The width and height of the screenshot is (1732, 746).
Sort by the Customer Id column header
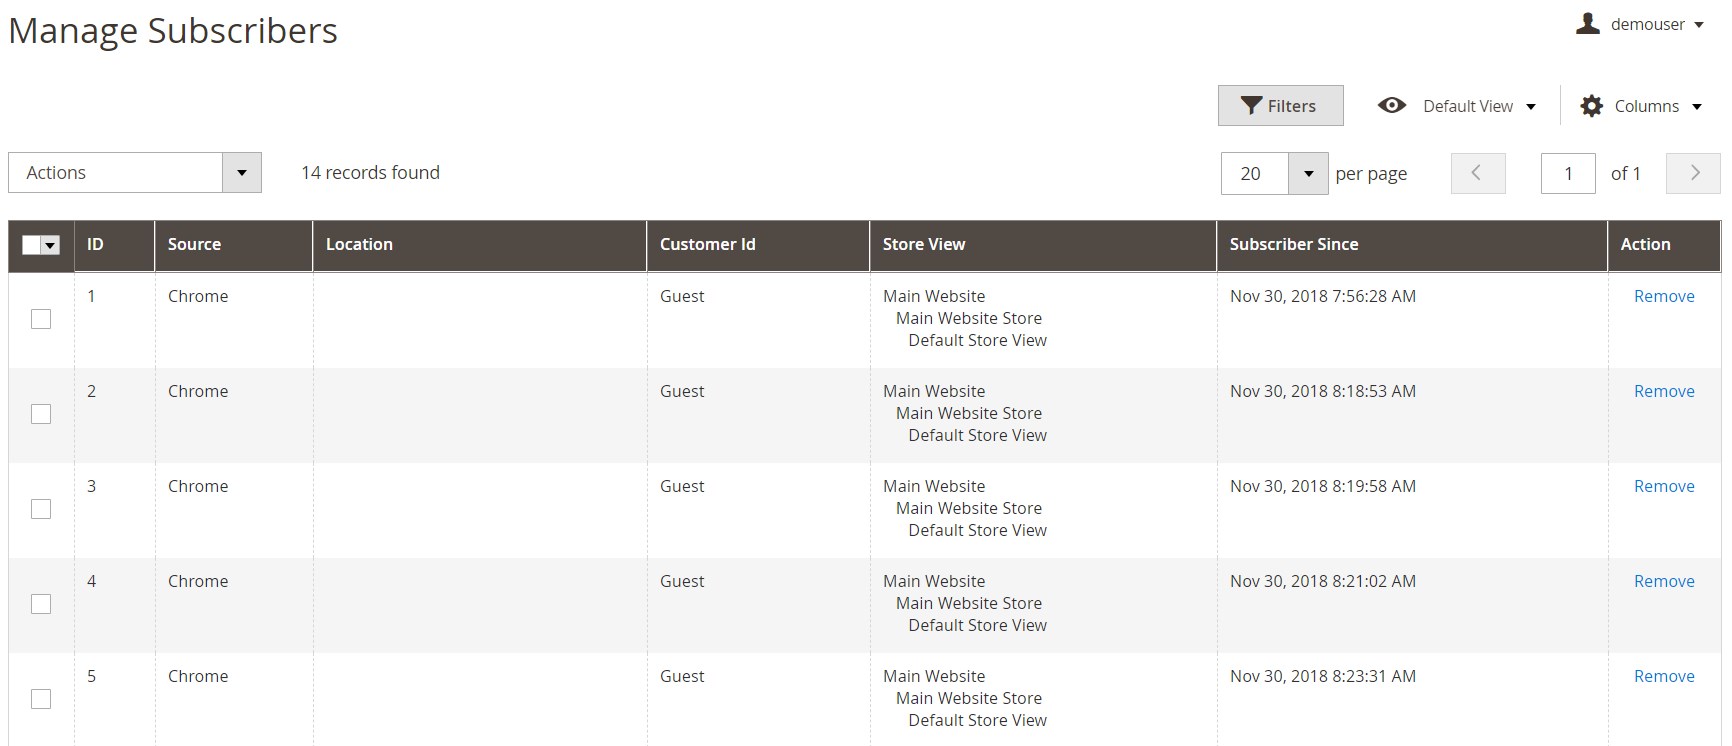coord(758,245)
